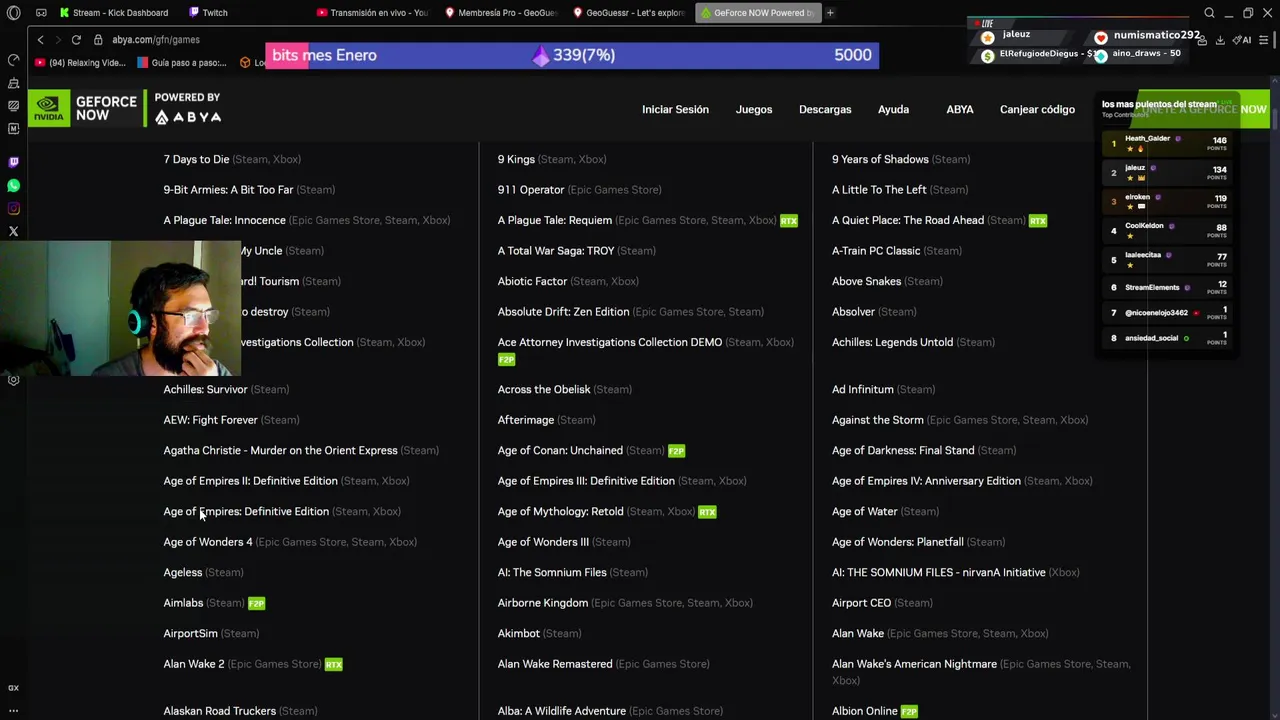Open sidebar settings gear icon

click(x=13, y=380)
